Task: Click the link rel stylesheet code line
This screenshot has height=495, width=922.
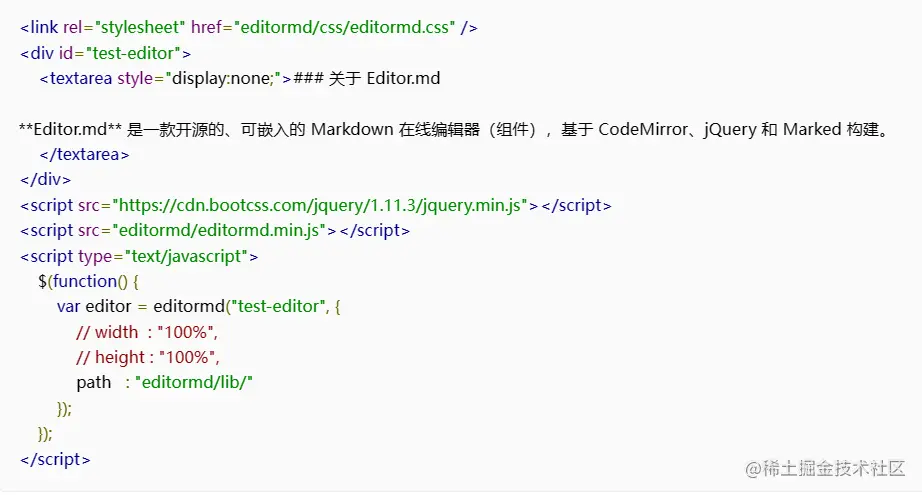Action: (x=249, y=27)
